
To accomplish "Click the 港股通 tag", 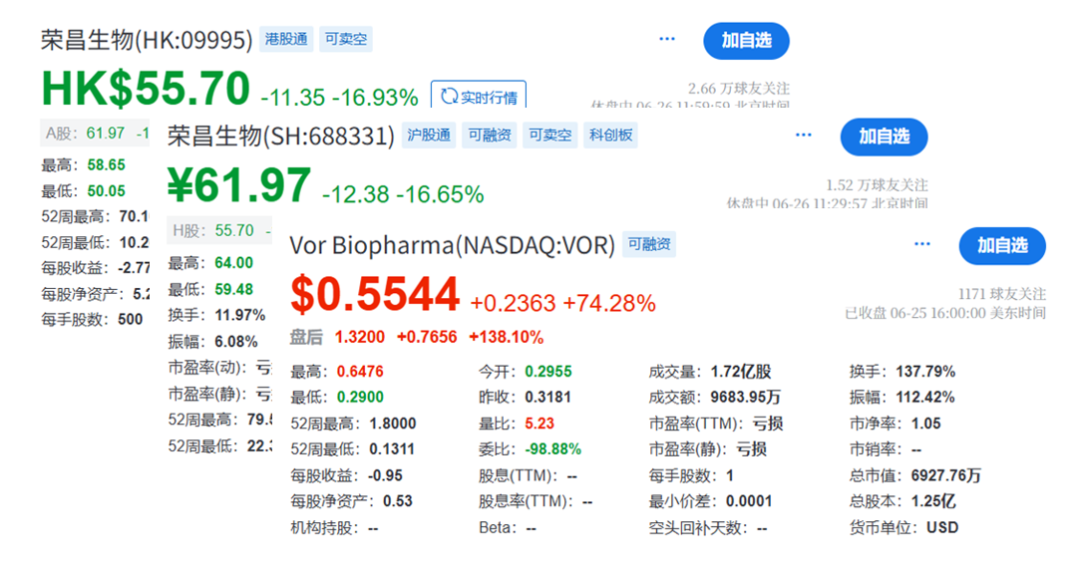I will coord(286,39).
